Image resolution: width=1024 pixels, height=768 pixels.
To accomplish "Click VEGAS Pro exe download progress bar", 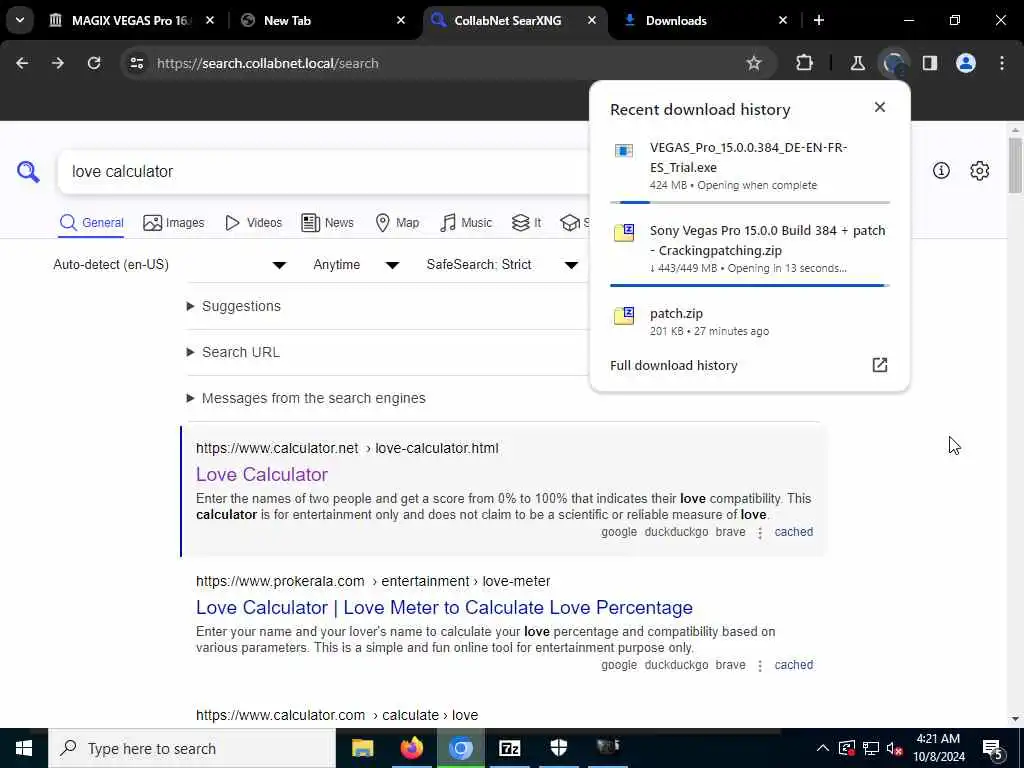I will tap(750, 202).
